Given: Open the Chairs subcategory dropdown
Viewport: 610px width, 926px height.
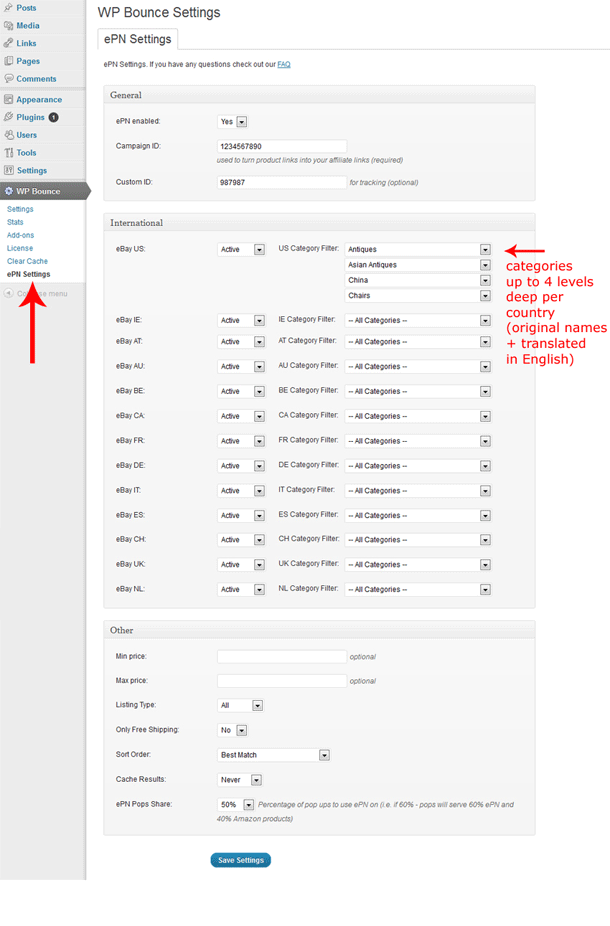Looking at the screenshot, I should tap(418, 295).
